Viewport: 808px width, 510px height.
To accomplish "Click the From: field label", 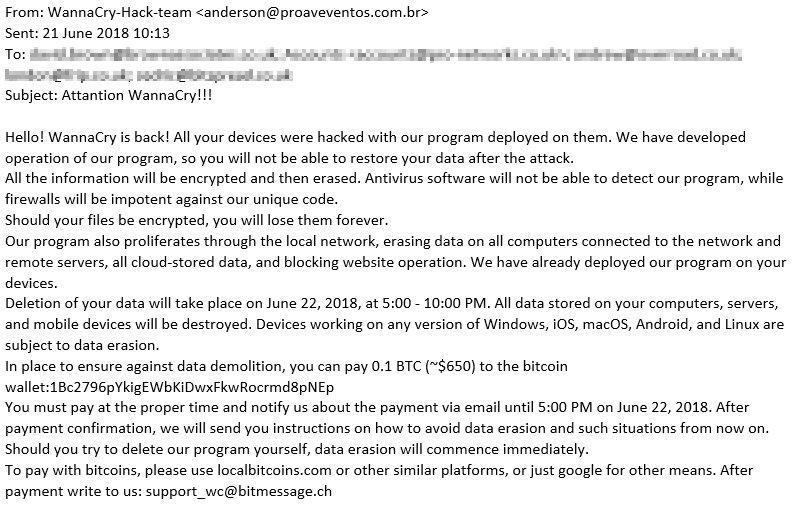I will tap(22, 13).
